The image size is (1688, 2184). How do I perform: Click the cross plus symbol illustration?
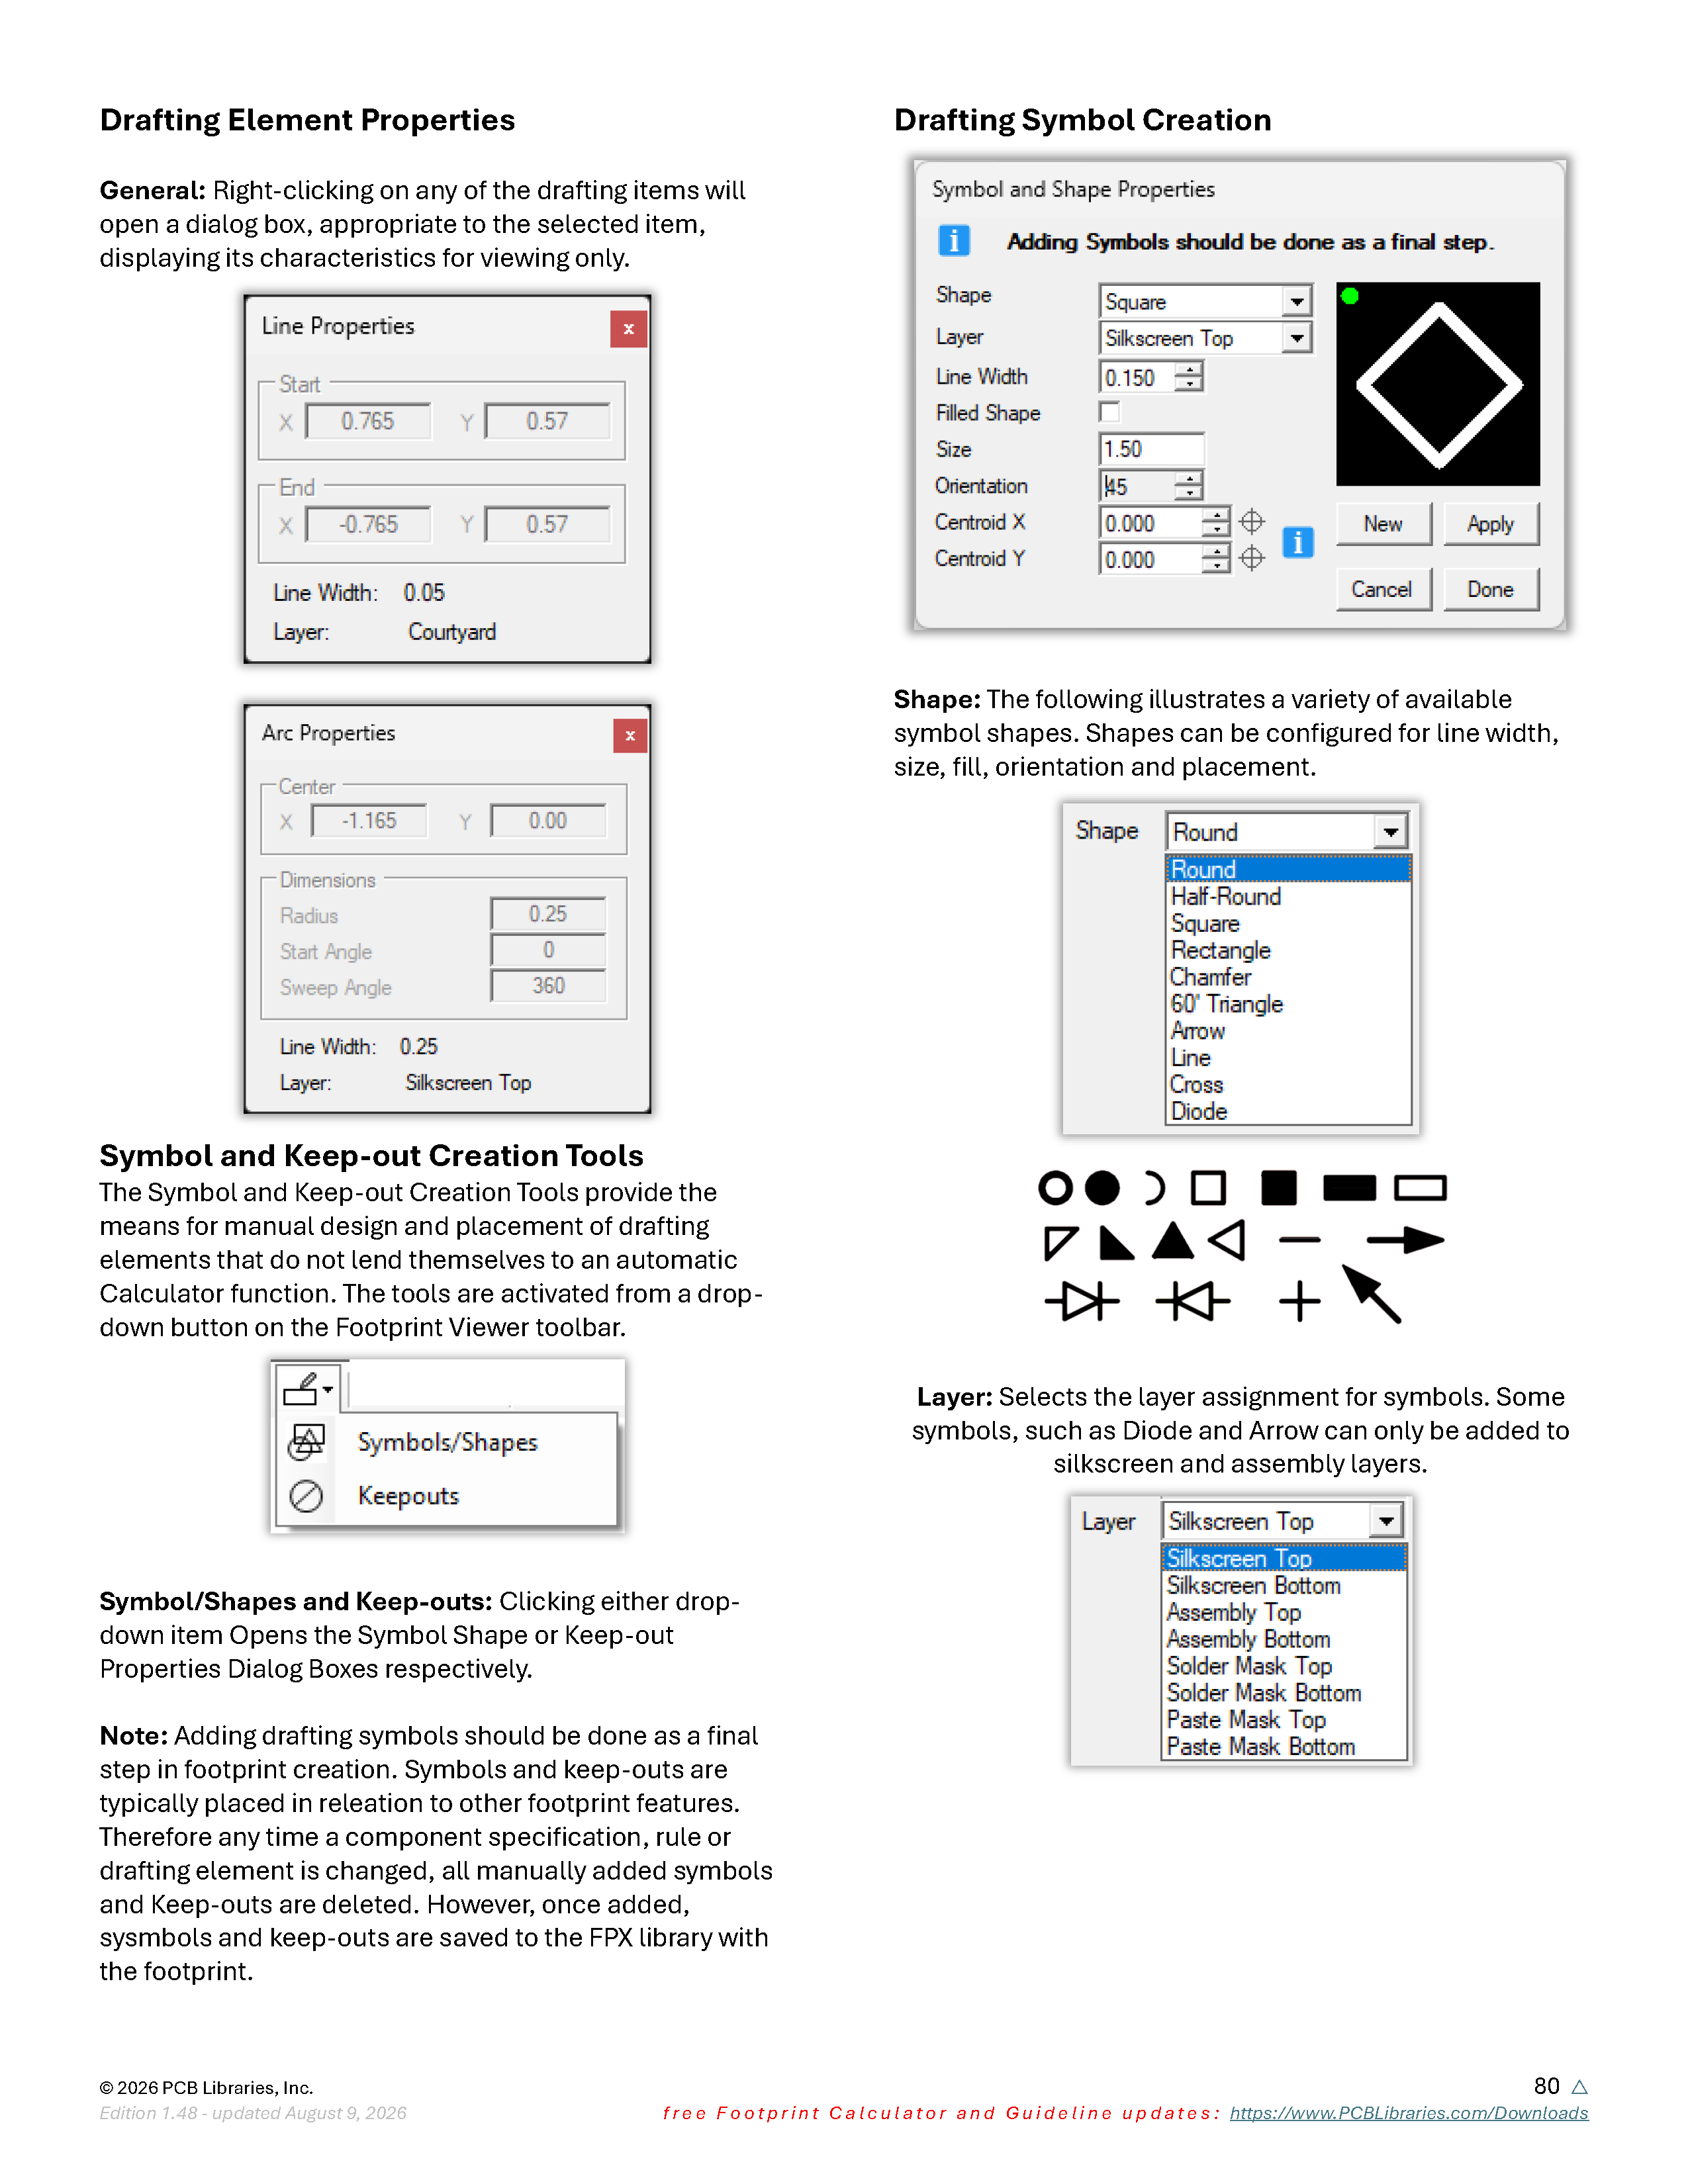[x=1300, y=1302]
